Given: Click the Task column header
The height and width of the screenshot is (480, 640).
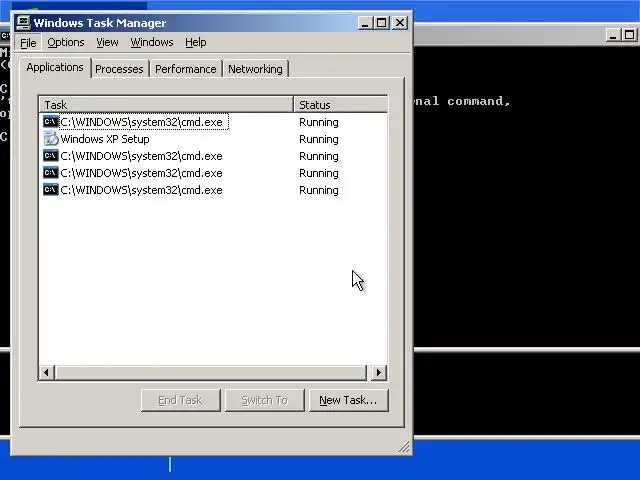Looking at the screenshot, I should click(166, 104).
